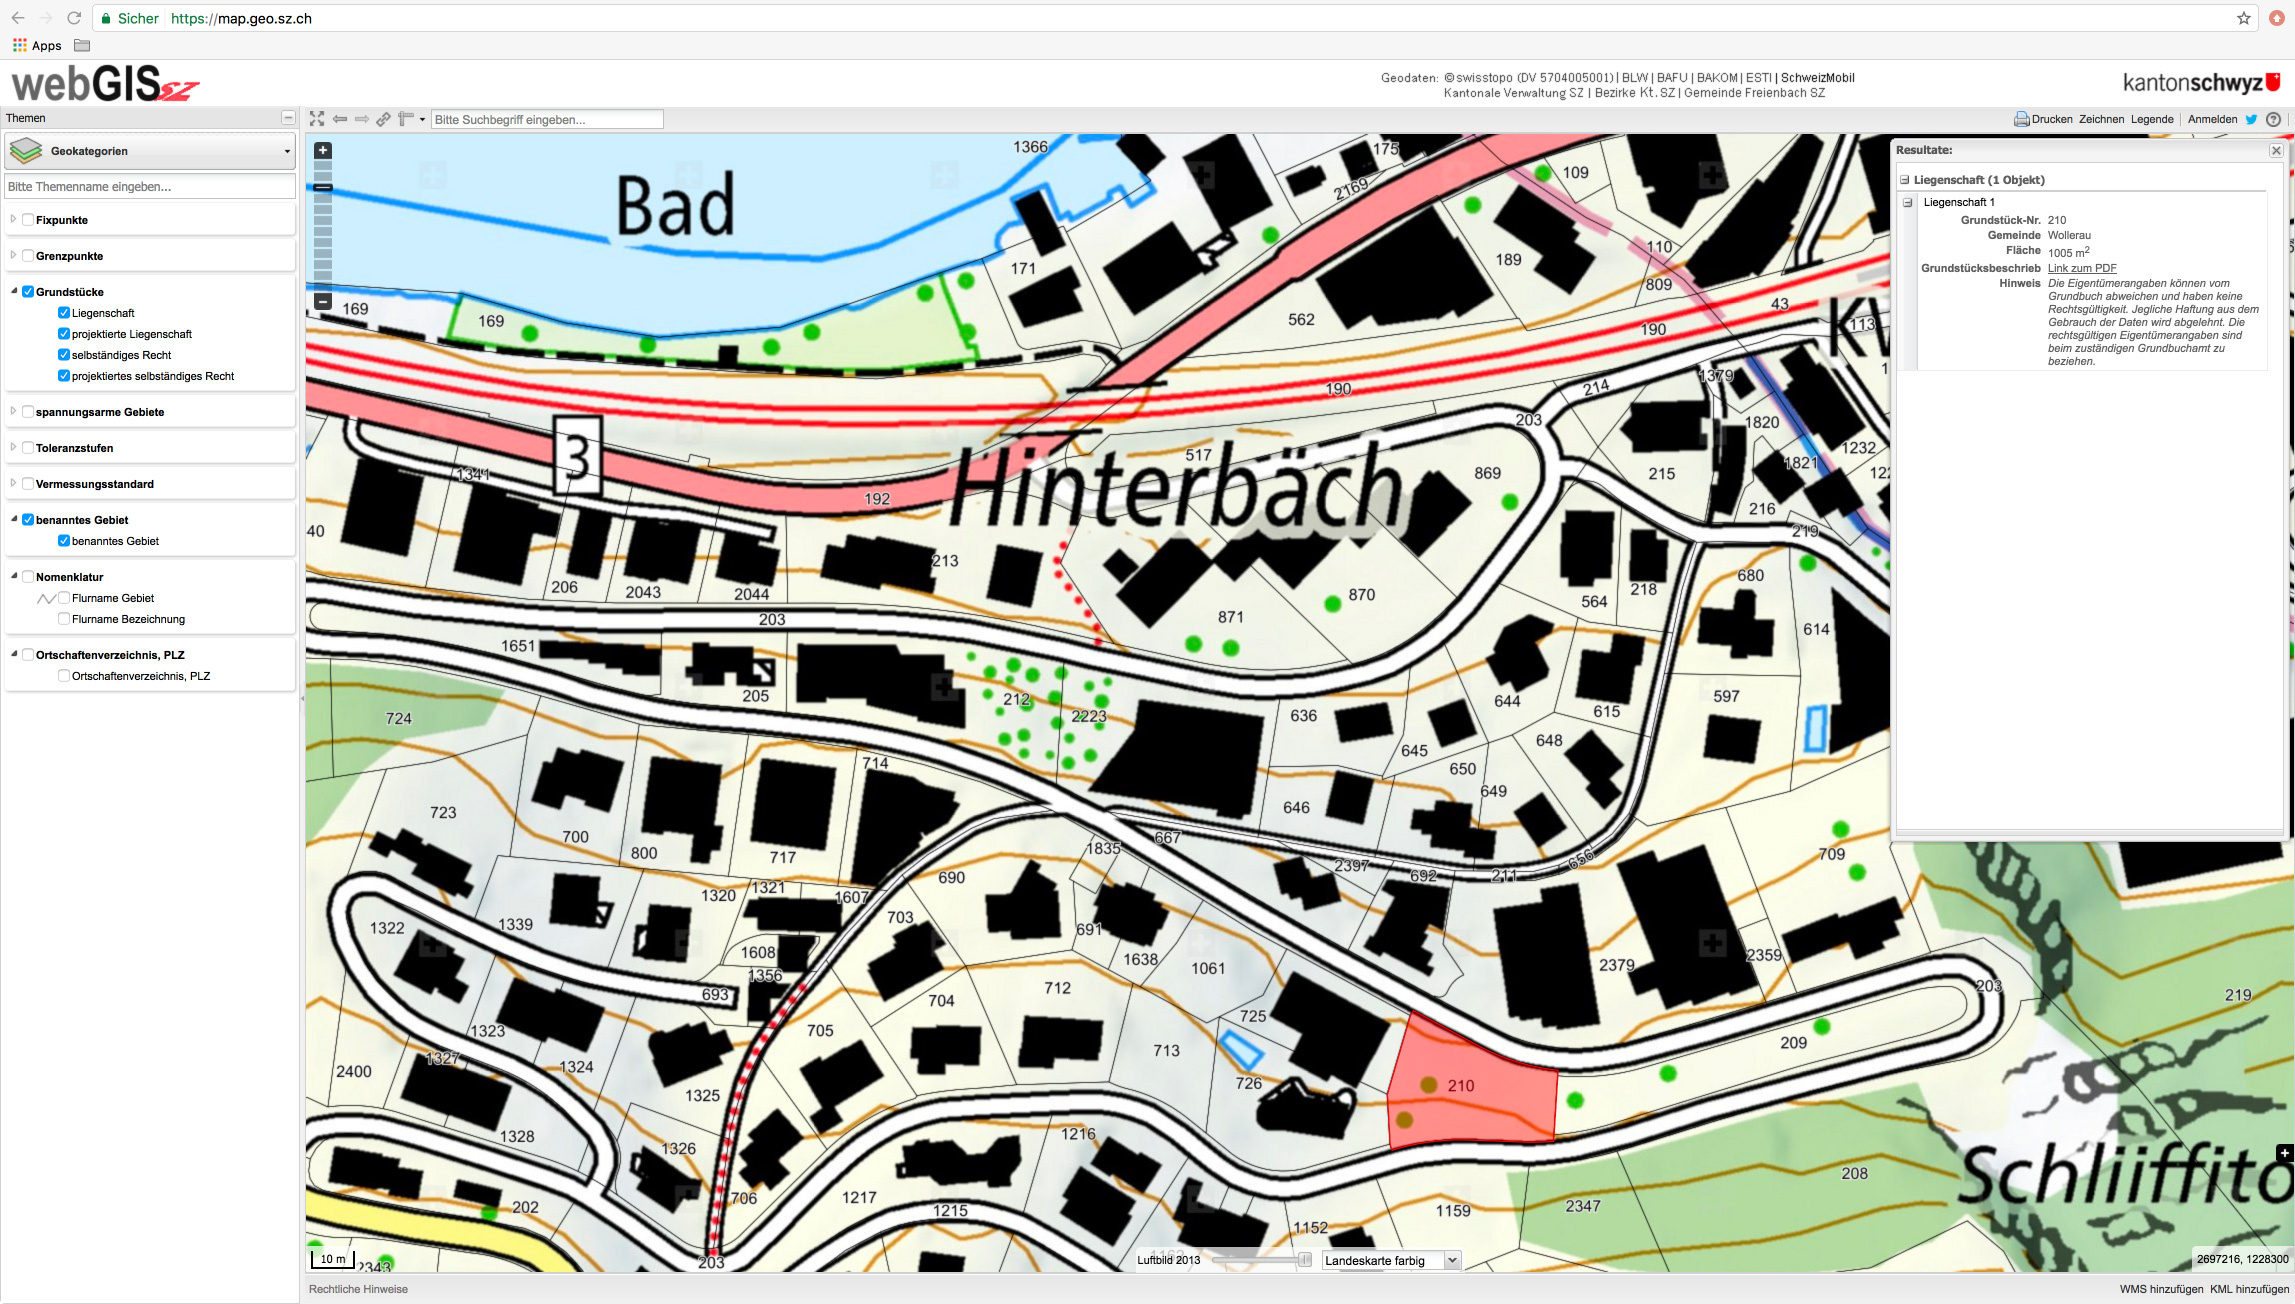
Task: Select the measure ruler tool
Action: 406,119
